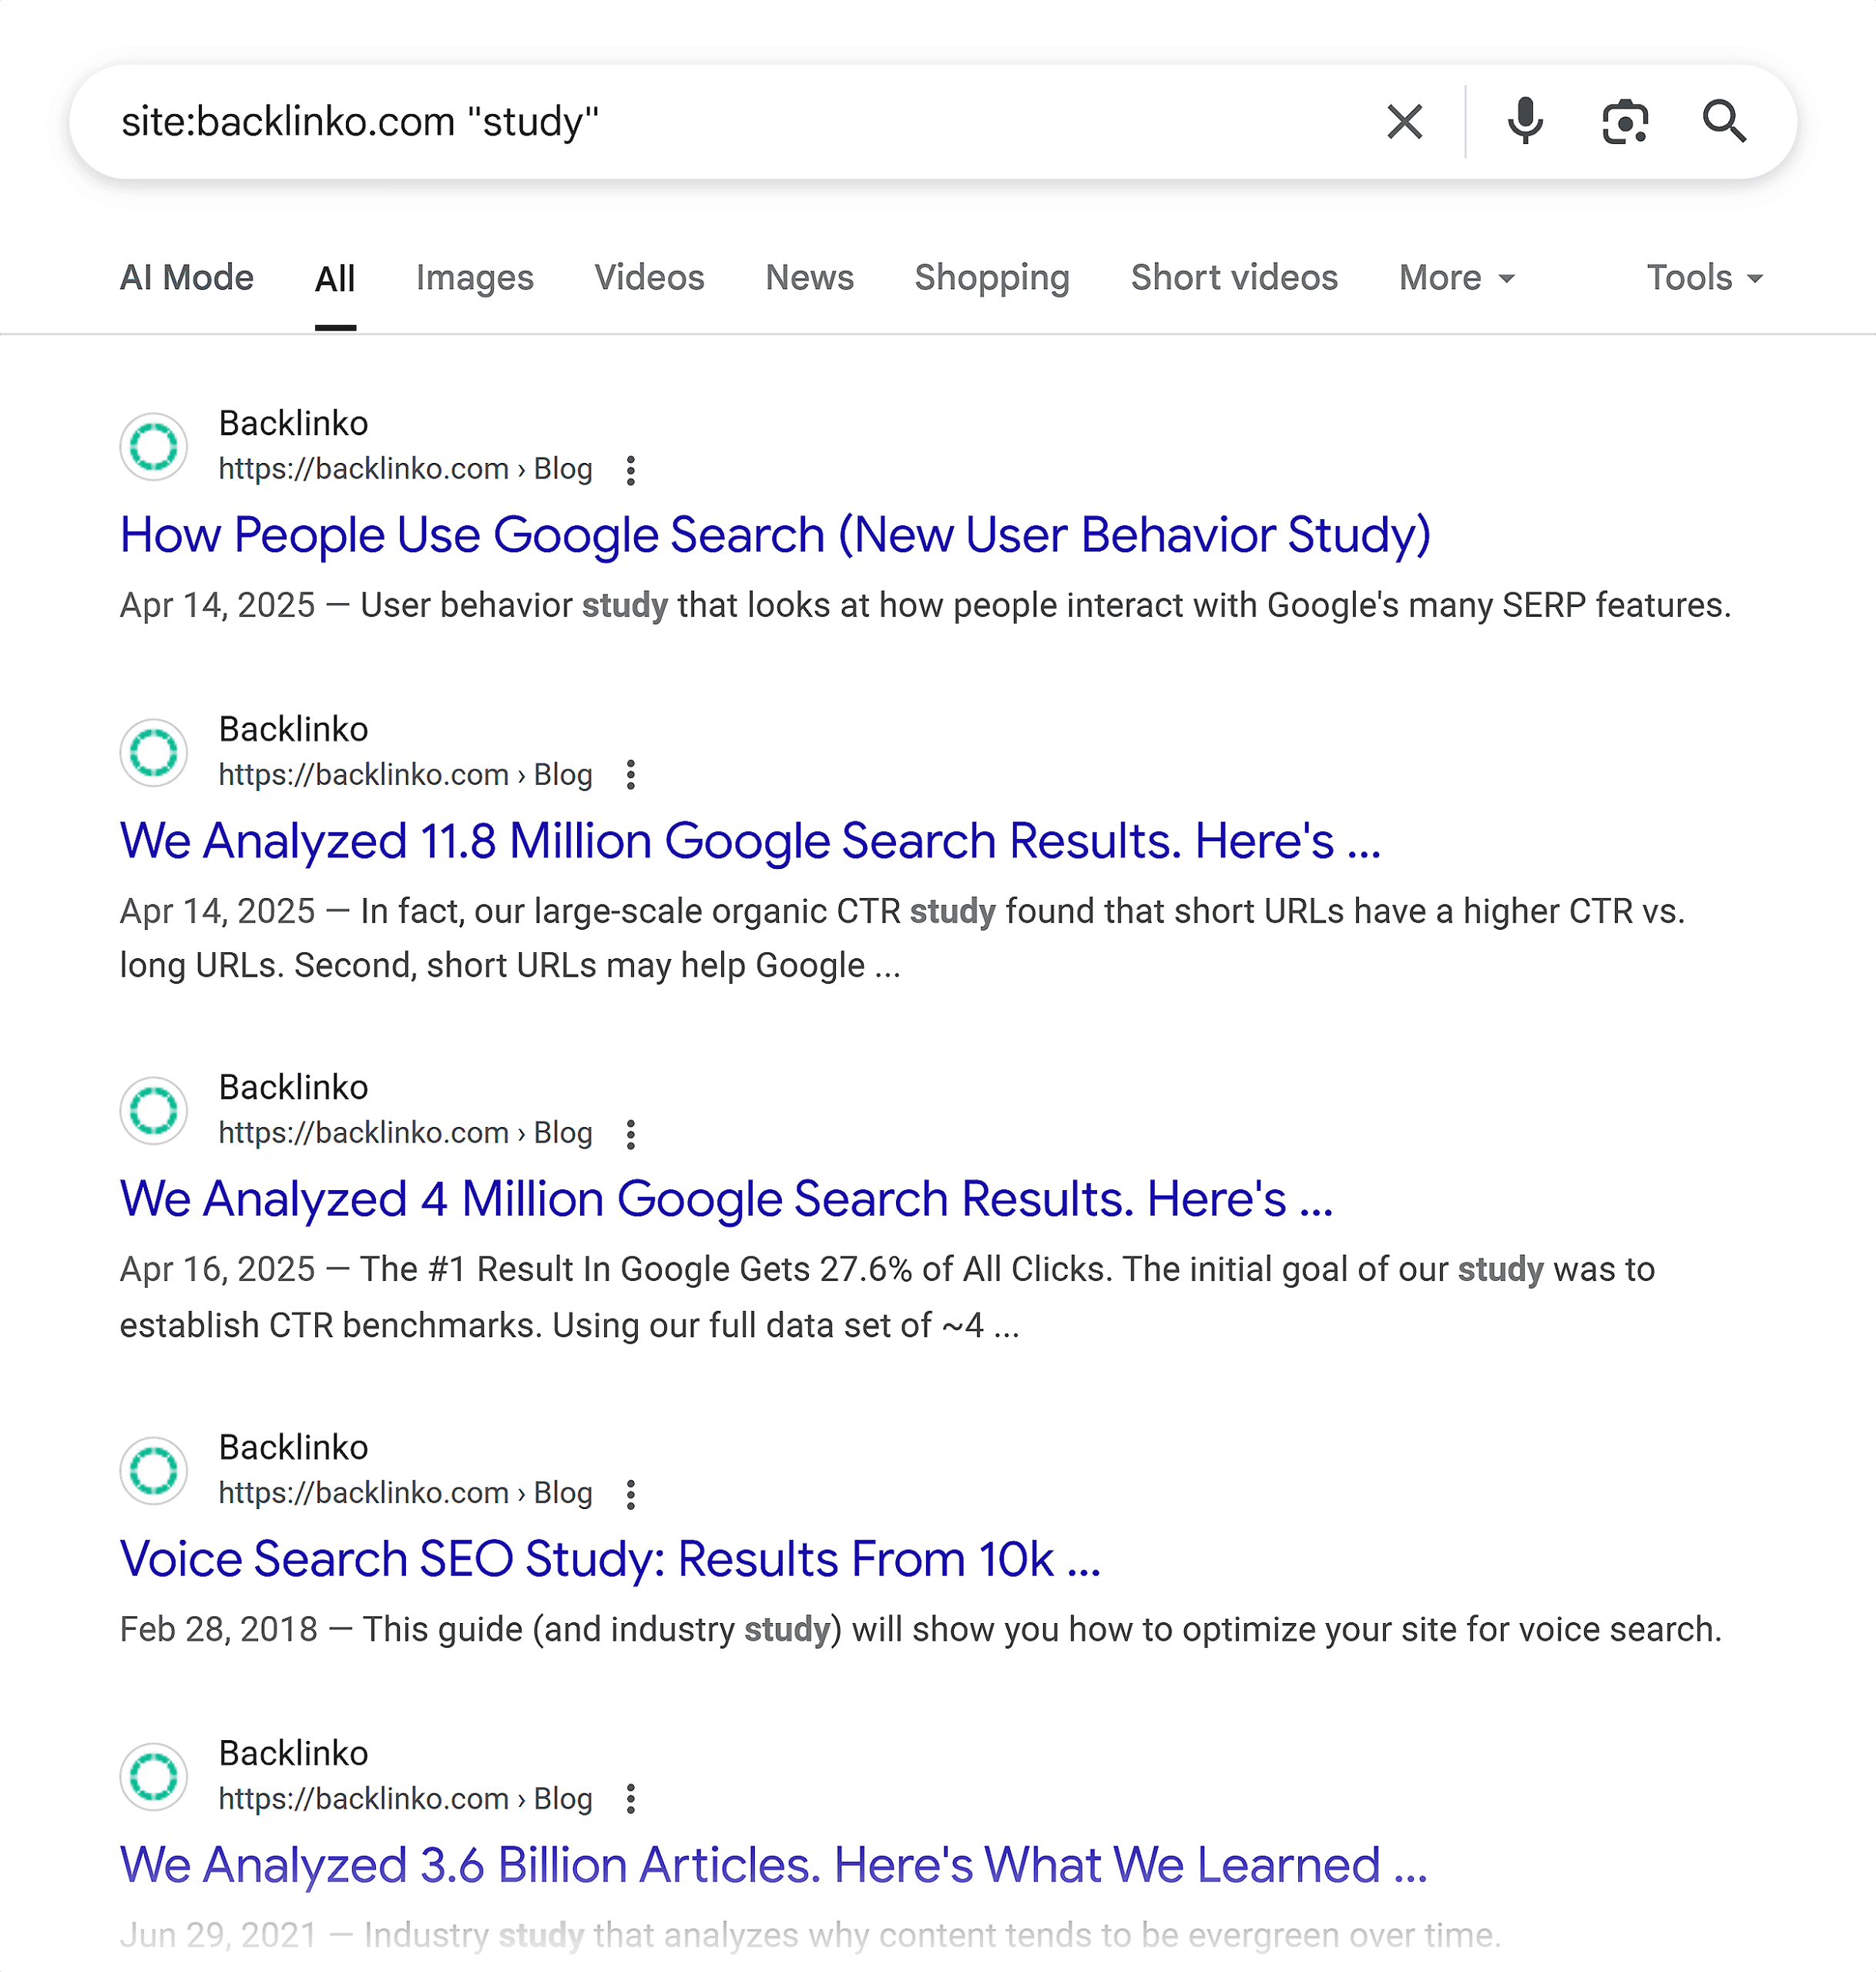This screenshot has width=1876, height=1972.
Task: Click the snippet about short URLs having higher CTR
Action: [x=903, y=938]
